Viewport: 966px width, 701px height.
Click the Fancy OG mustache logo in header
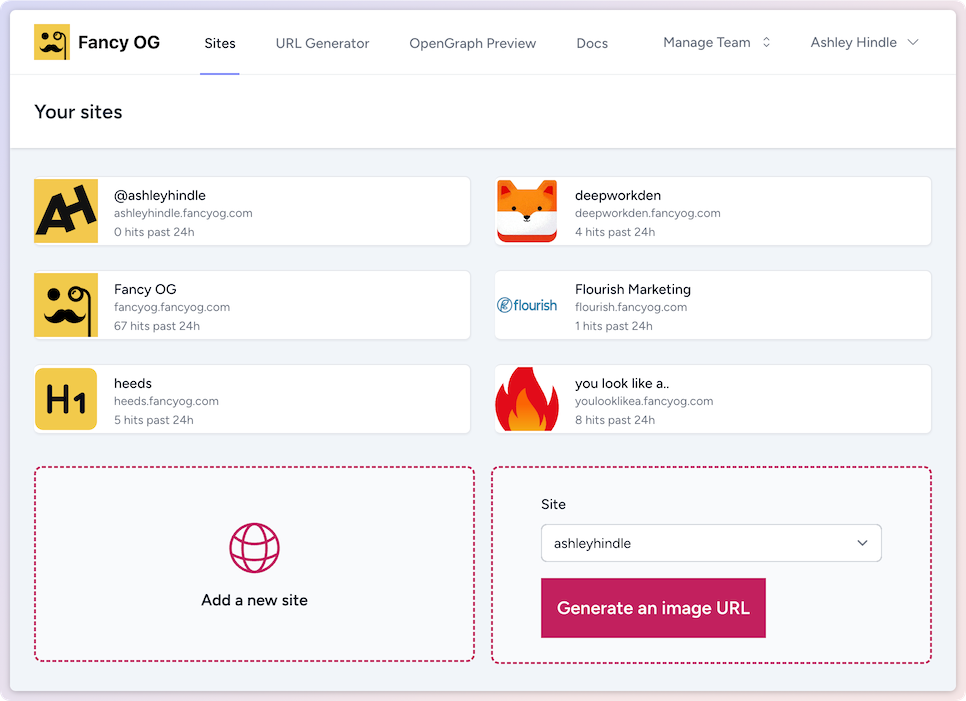52,43
